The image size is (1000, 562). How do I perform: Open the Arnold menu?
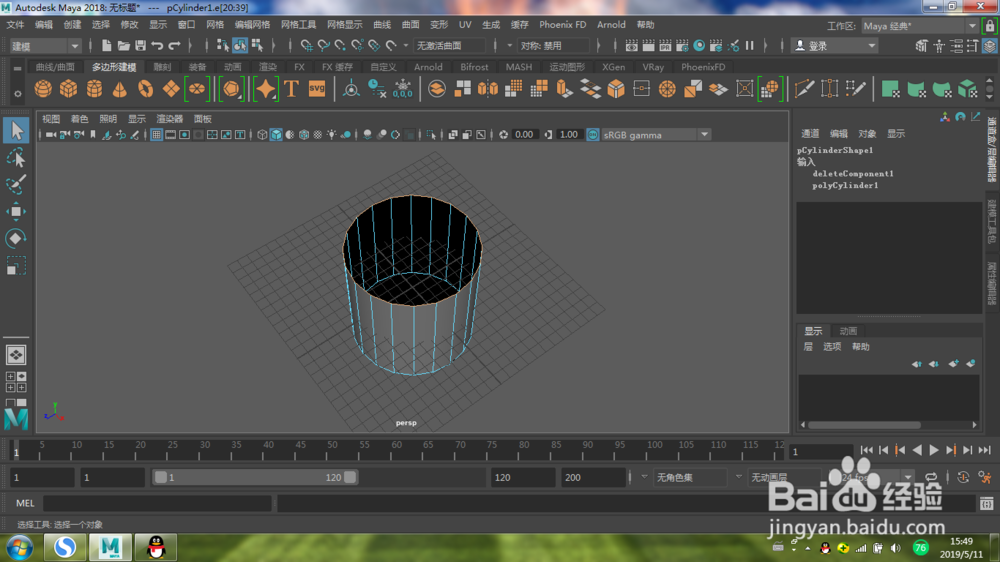(611, 25)
